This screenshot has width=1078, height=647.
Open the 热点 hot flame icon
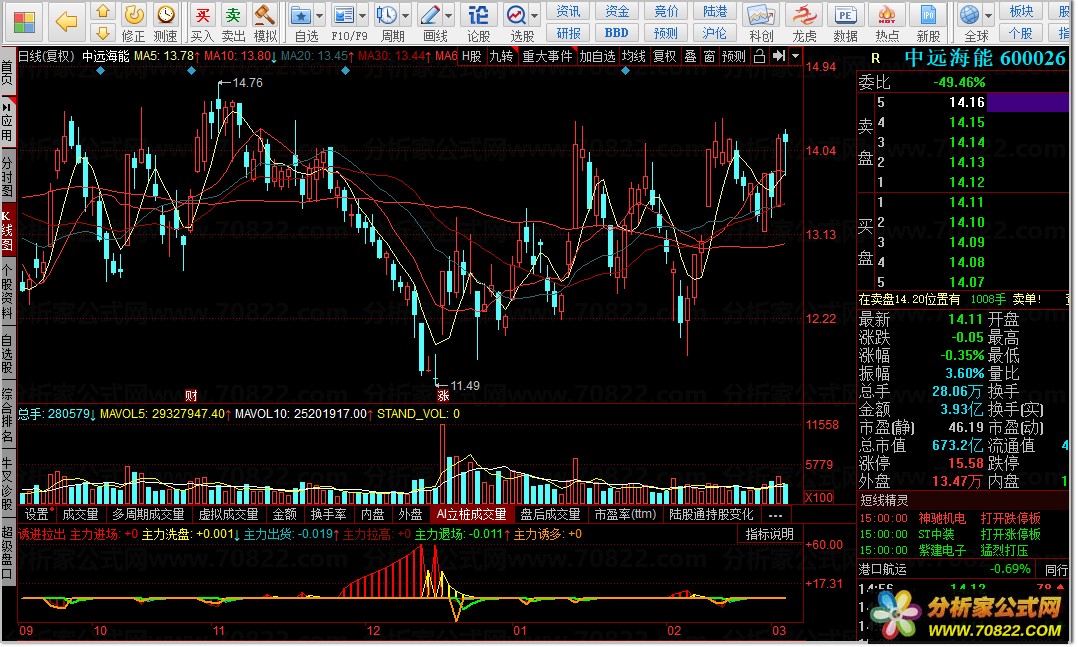(887, 15)
